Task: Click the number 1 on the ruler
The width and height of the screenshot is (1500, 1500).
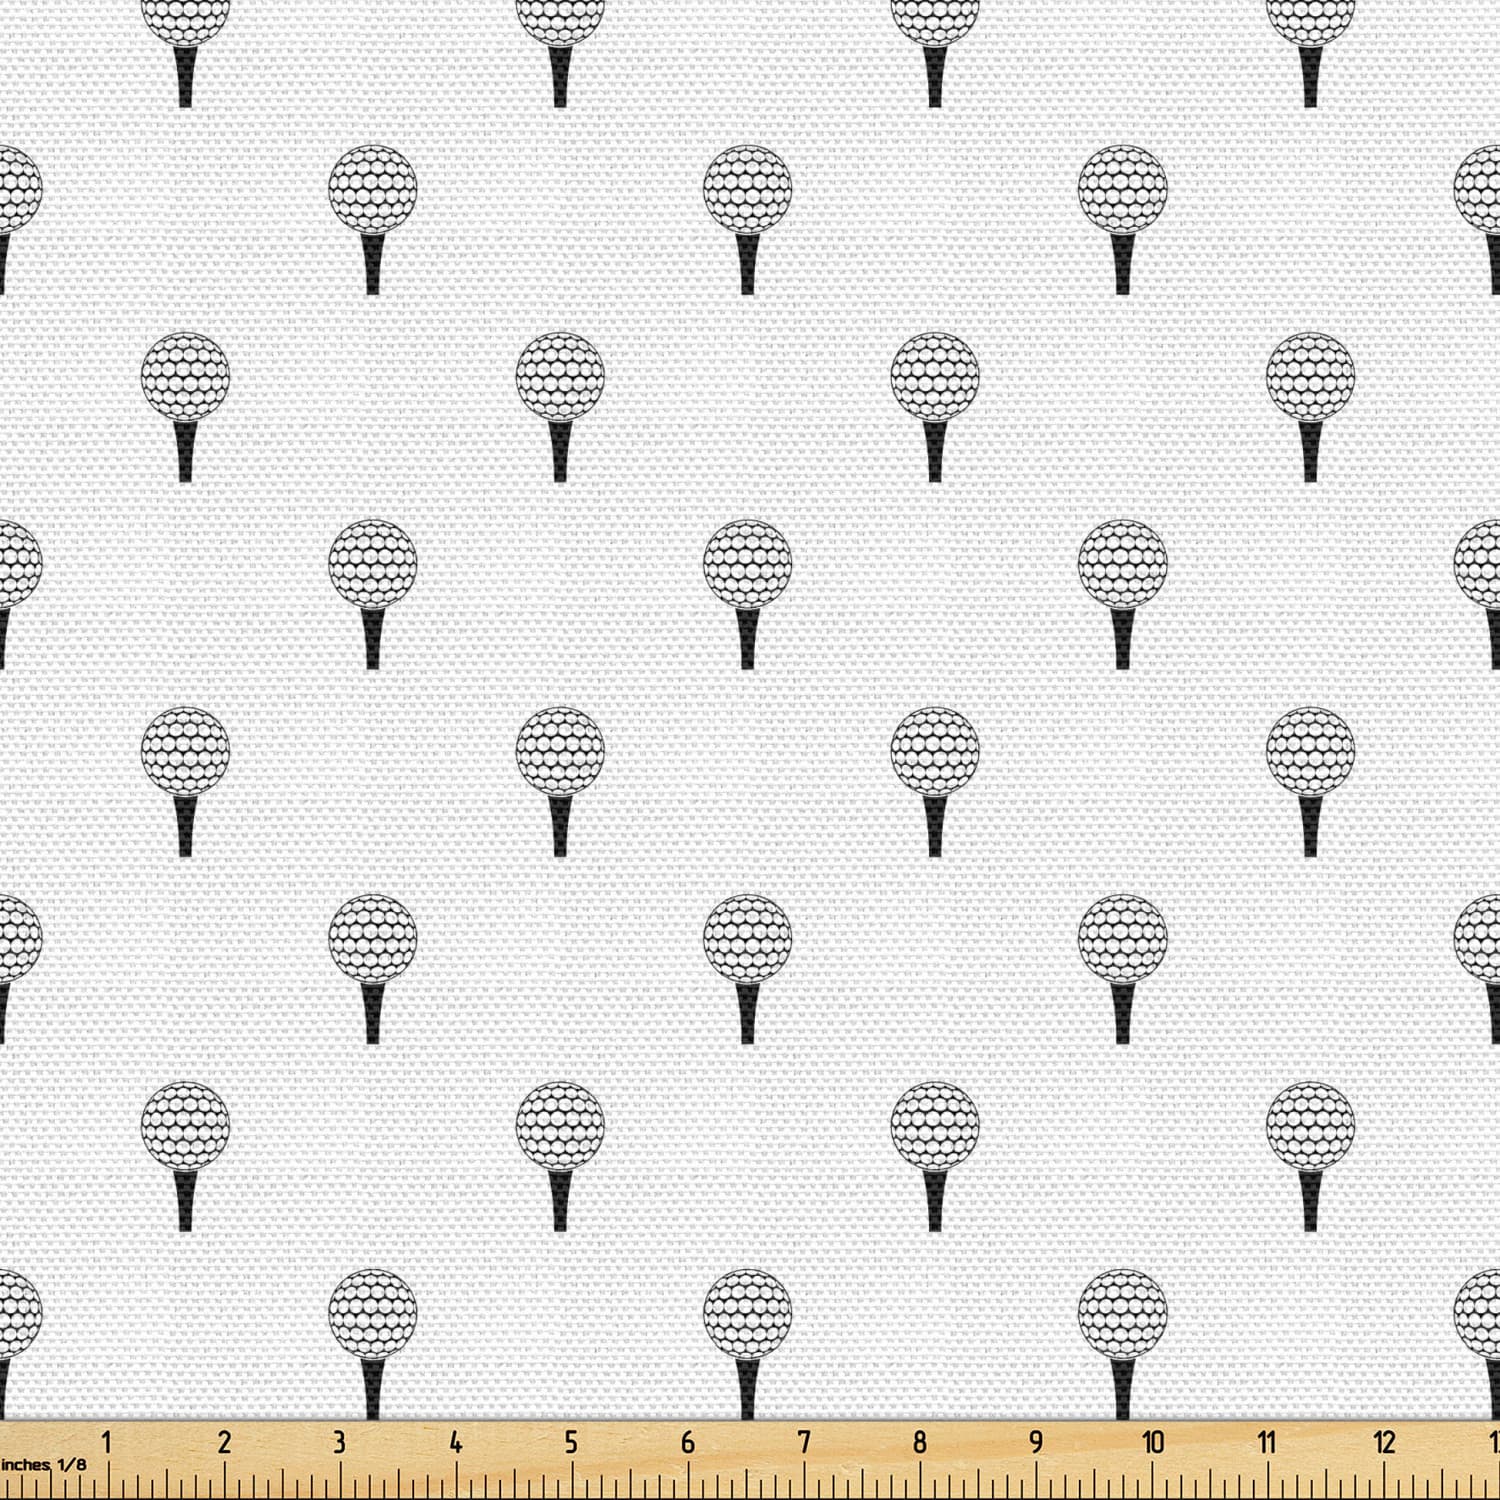Action: 107,1442
